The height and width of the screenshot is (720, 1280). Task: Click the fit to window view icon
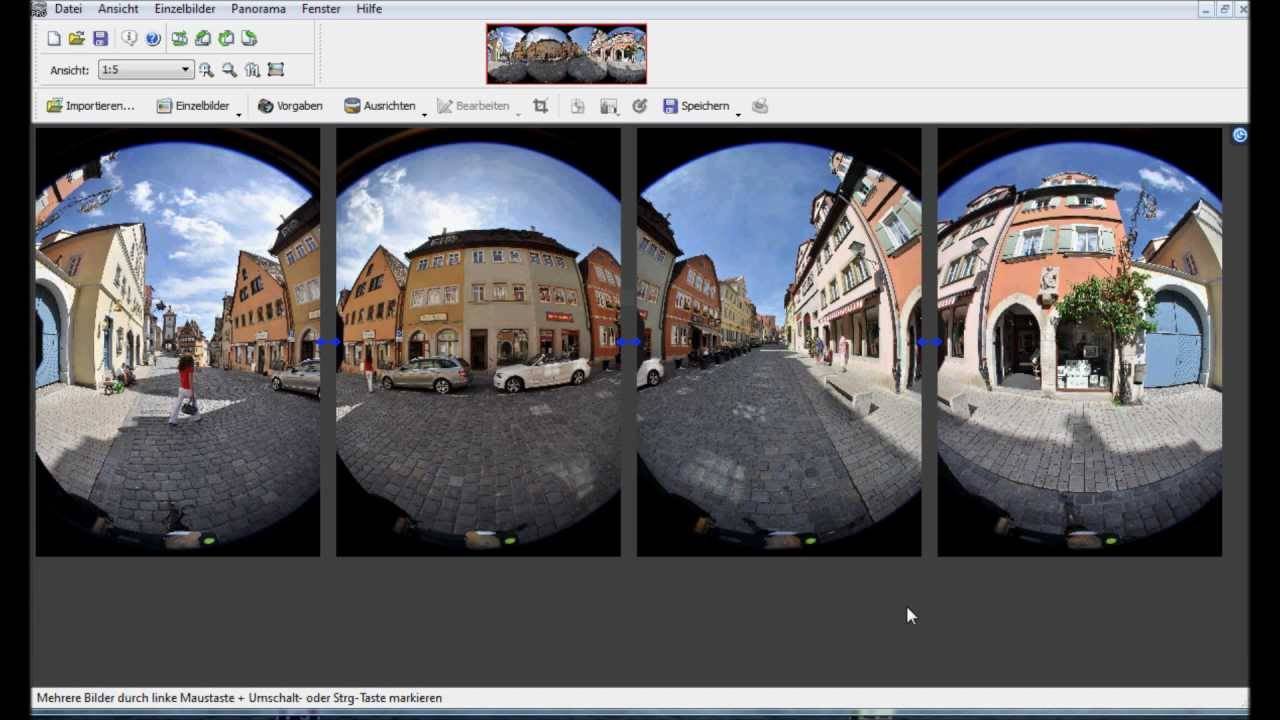coord(276,70)
